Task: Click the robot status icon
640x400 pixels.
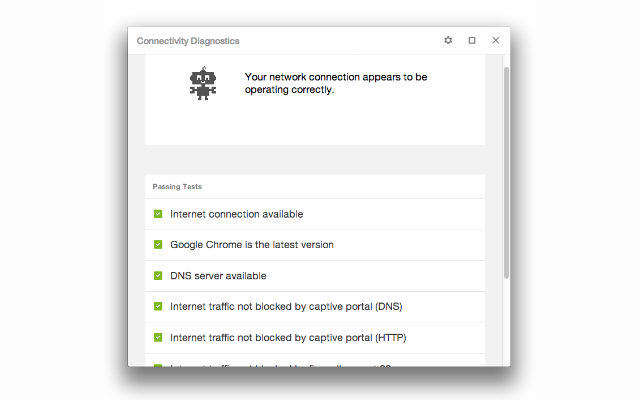Action: 203,83
